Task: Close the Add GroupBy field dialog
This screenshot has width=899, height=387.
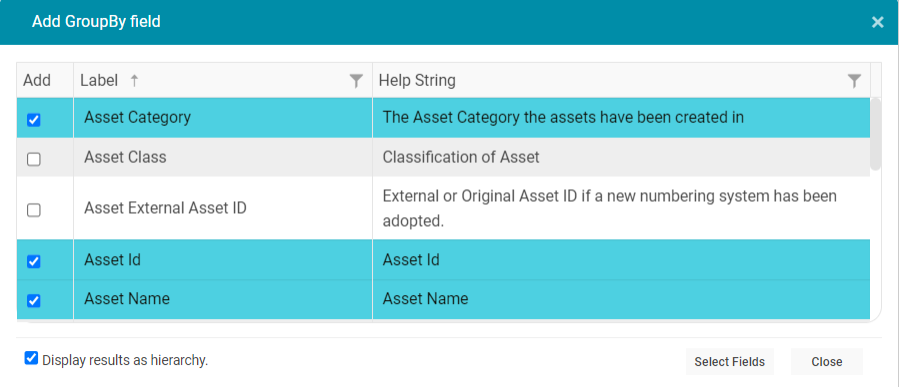Action: point(877,22)
